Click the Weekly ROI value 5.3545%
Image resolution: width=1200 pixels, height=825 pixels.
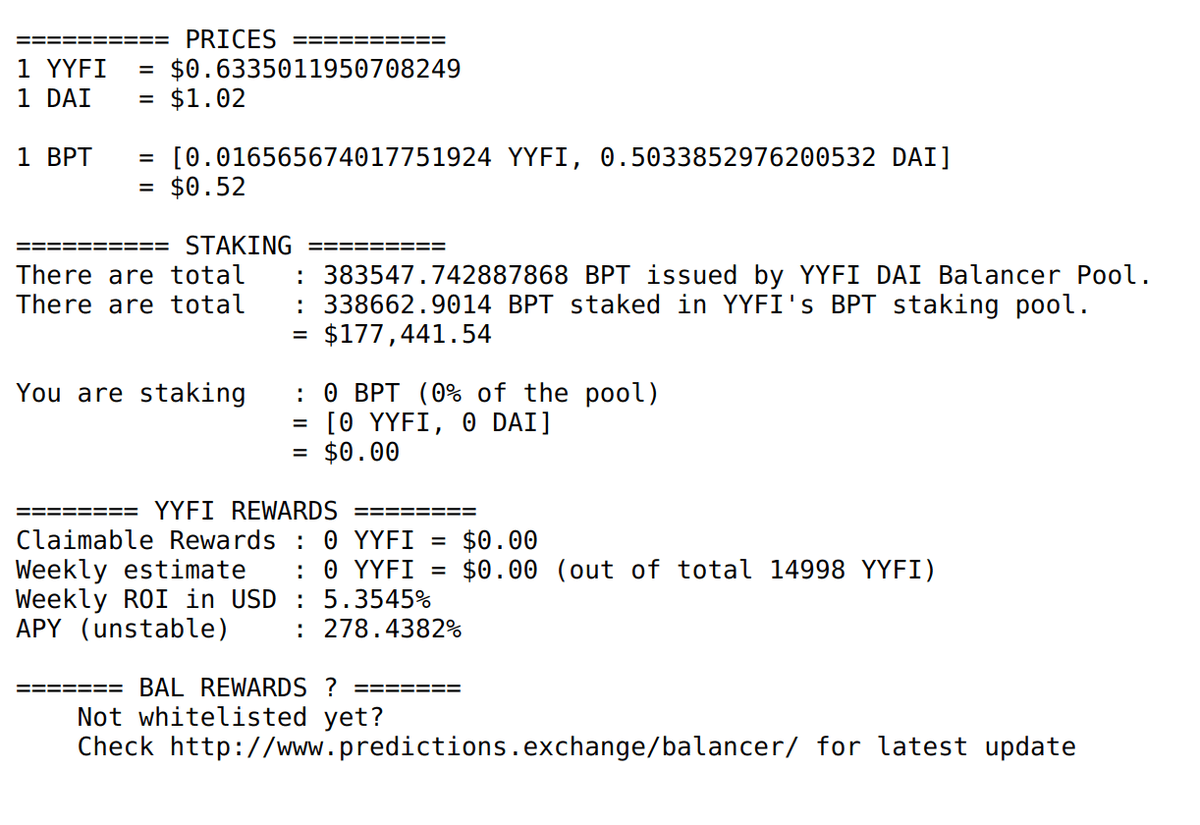coord(377,600)
